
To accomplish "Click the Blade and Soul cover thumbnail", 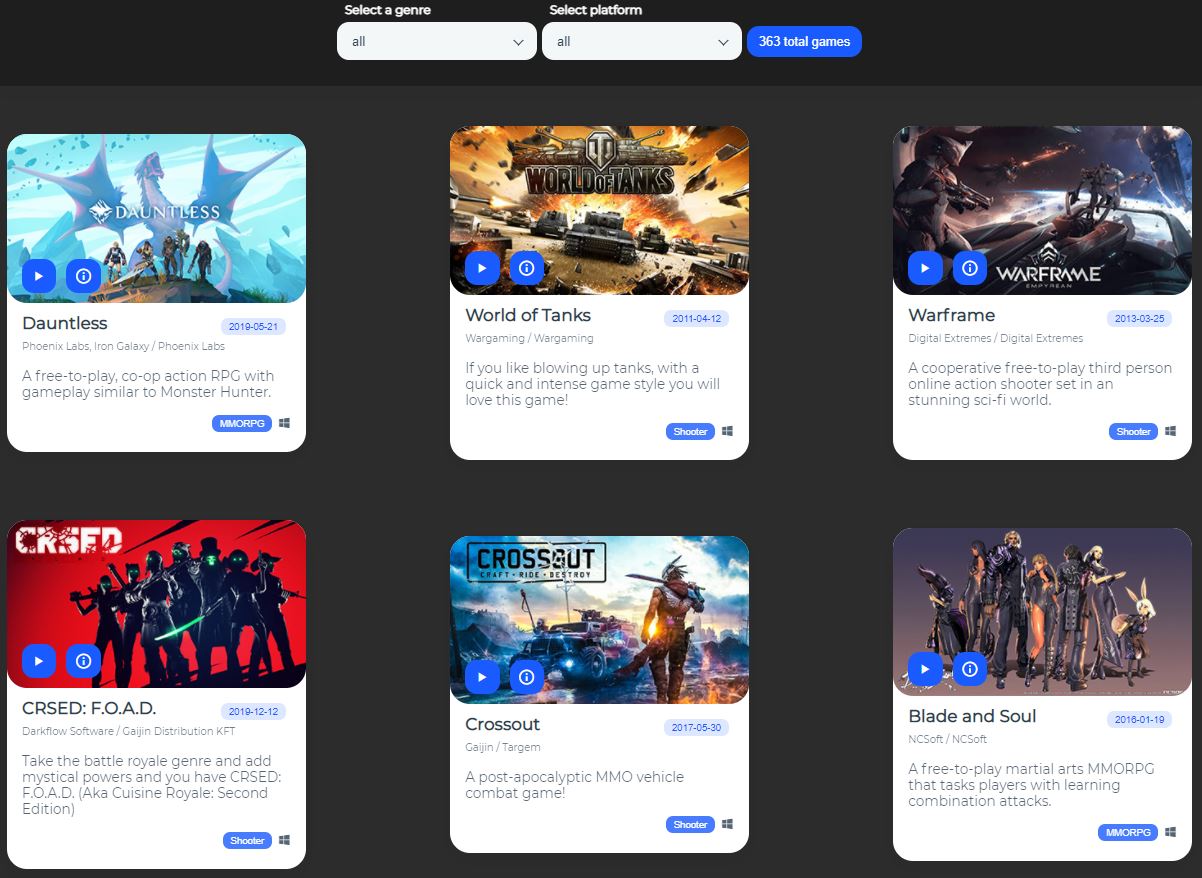I will pyautogui.click(x=1042, y=612).
